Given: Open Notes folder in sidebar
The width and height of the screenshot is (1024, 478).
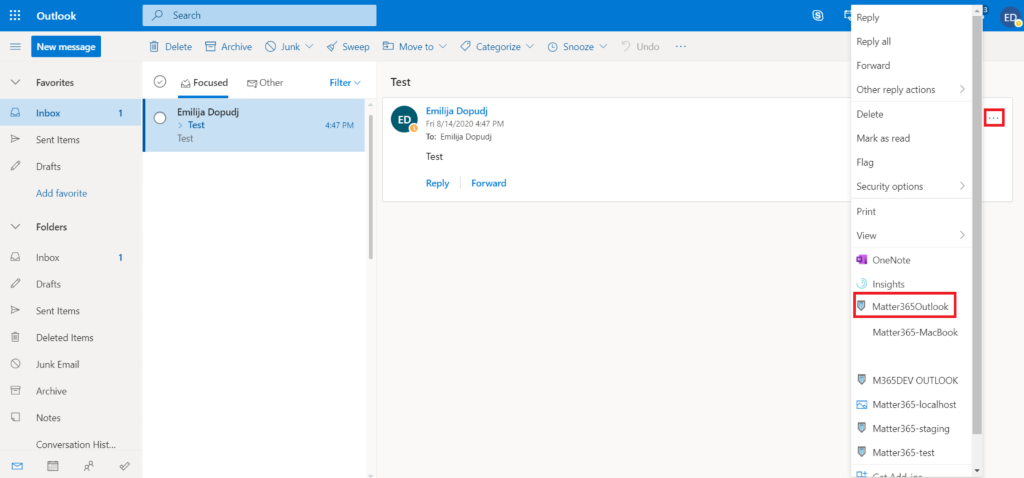Looking at the screenshot, I should click(48, 418).
